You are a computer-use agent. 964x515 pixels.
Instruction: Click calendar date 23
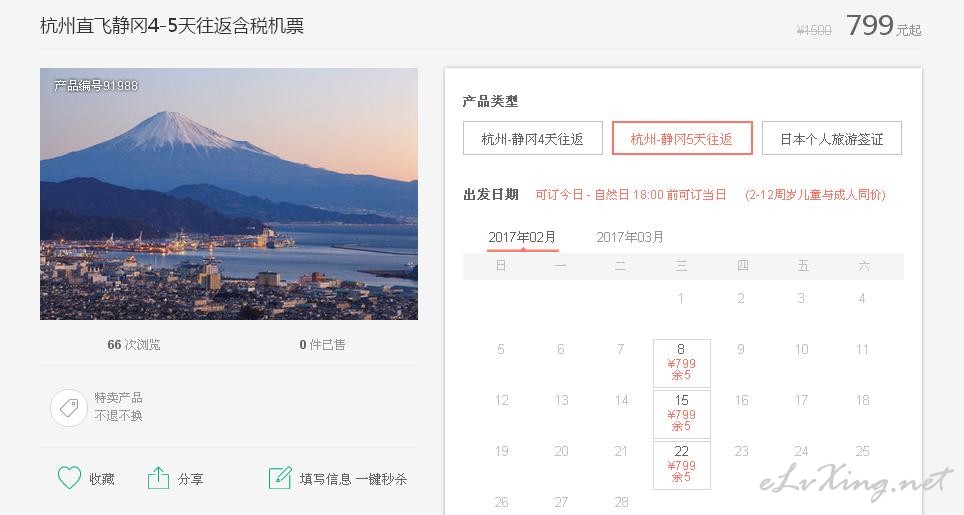click(x=741, y=452)
